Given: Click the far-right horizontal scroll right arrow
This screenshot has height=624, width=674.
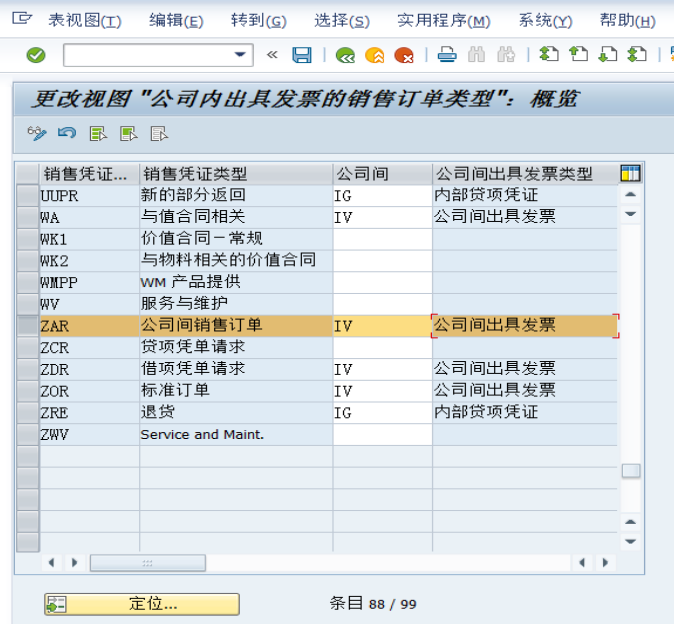Looking at the screenshot, I should (x=606, y=563).
